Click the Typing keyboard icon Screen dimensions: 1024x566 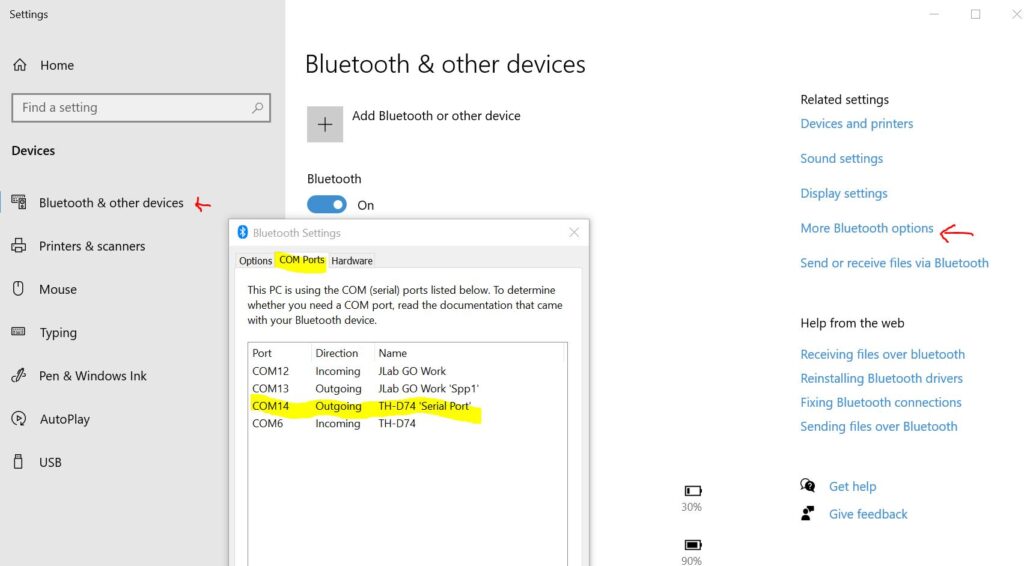[18, 332]
